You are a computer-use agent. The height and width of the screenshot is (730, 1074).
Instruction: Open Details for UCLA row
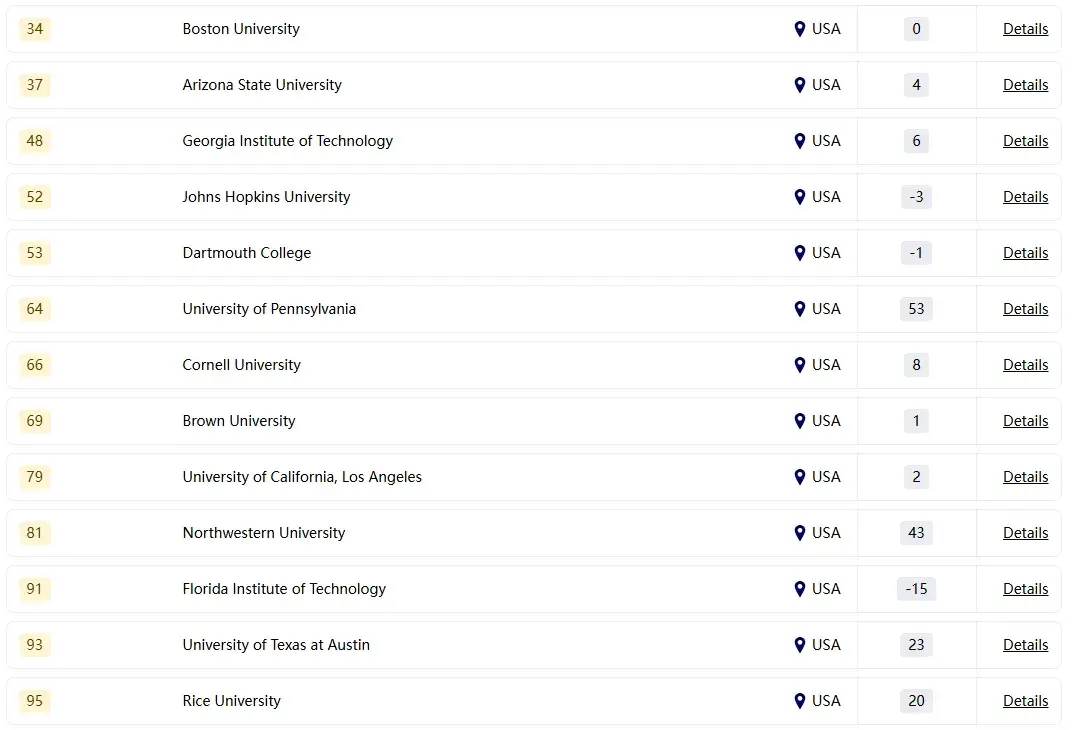point(1025,477)
